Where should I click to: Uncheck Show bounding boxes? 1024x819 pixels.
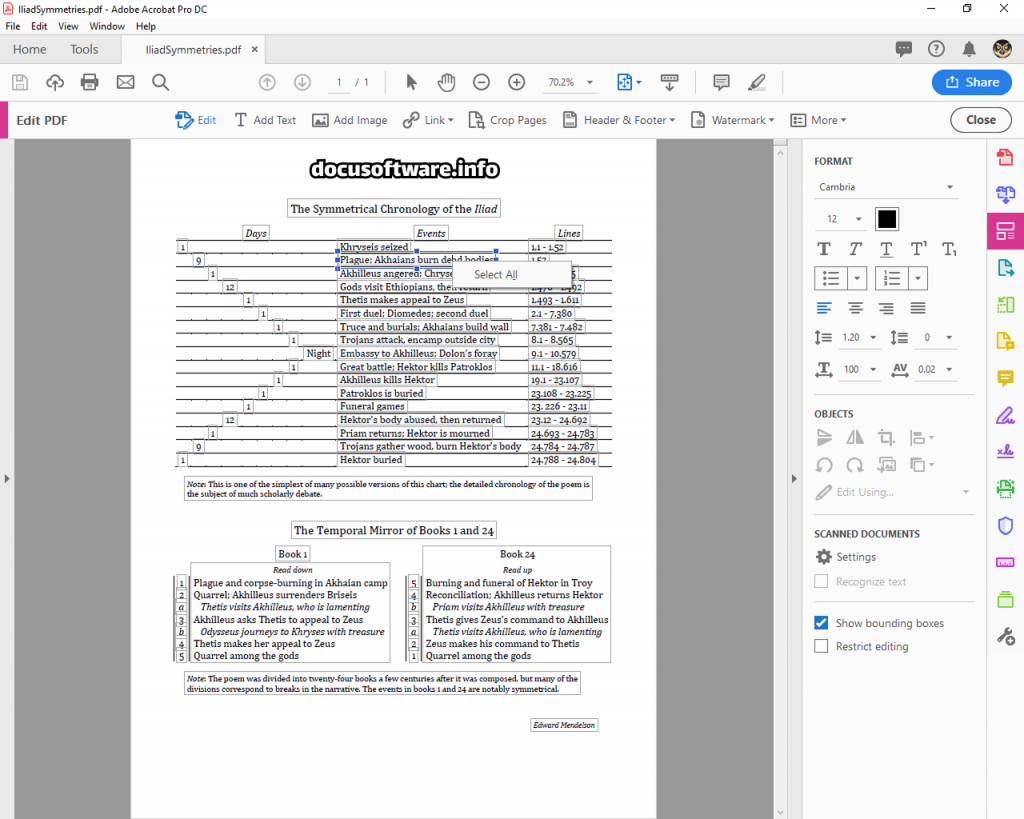click(x=821, y=623)
